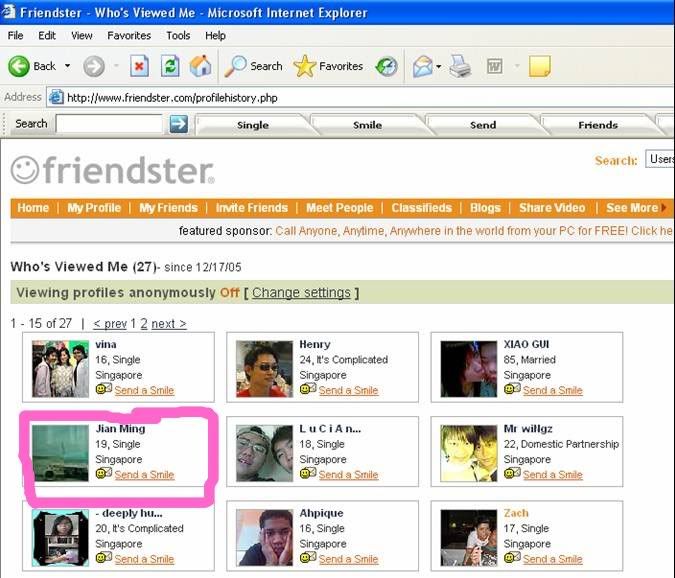Viewport: 675px width, 578px height.
Task: Go to page 2 of viewers
Action: tap(144, 323)
